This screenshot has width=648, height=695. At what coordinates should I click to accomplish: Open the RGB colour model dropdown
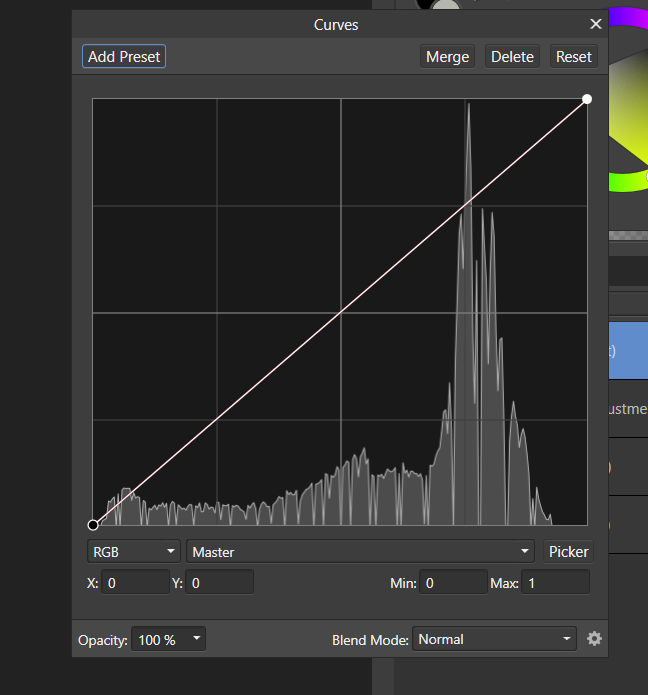tap(133, 551)
